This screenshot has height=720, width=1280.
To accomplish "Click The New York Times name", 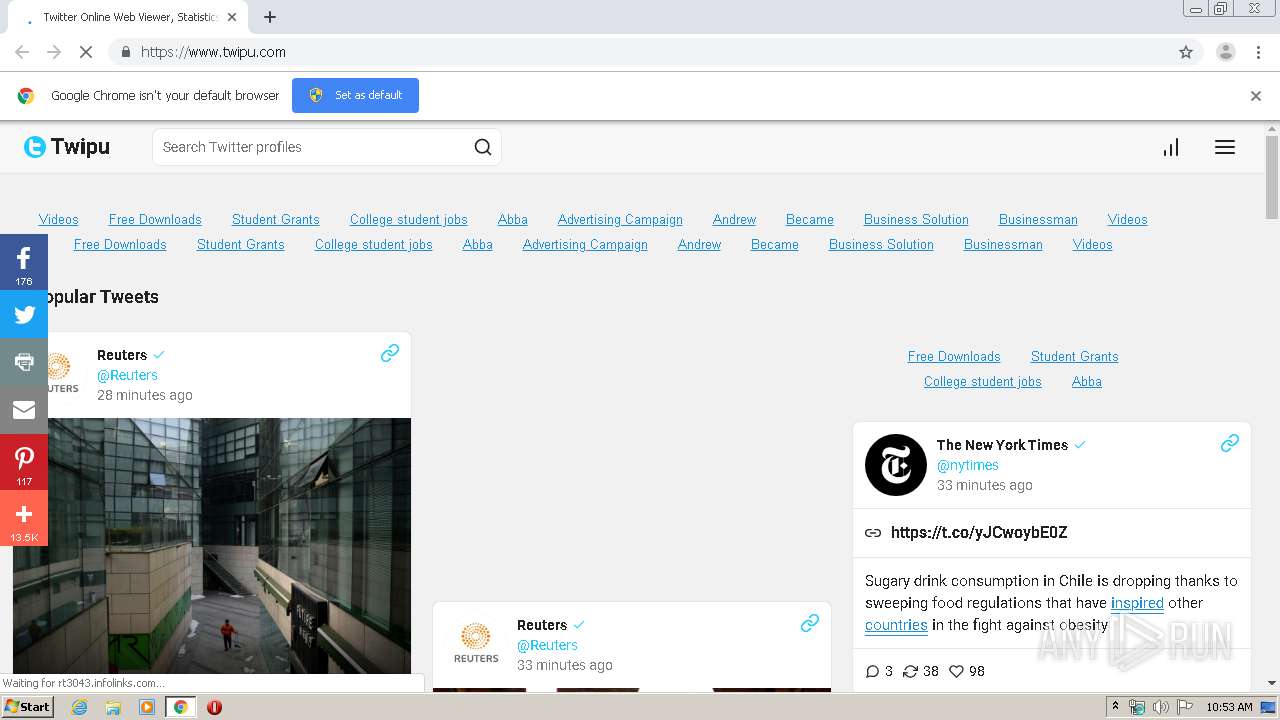I will pos(1002,445).
